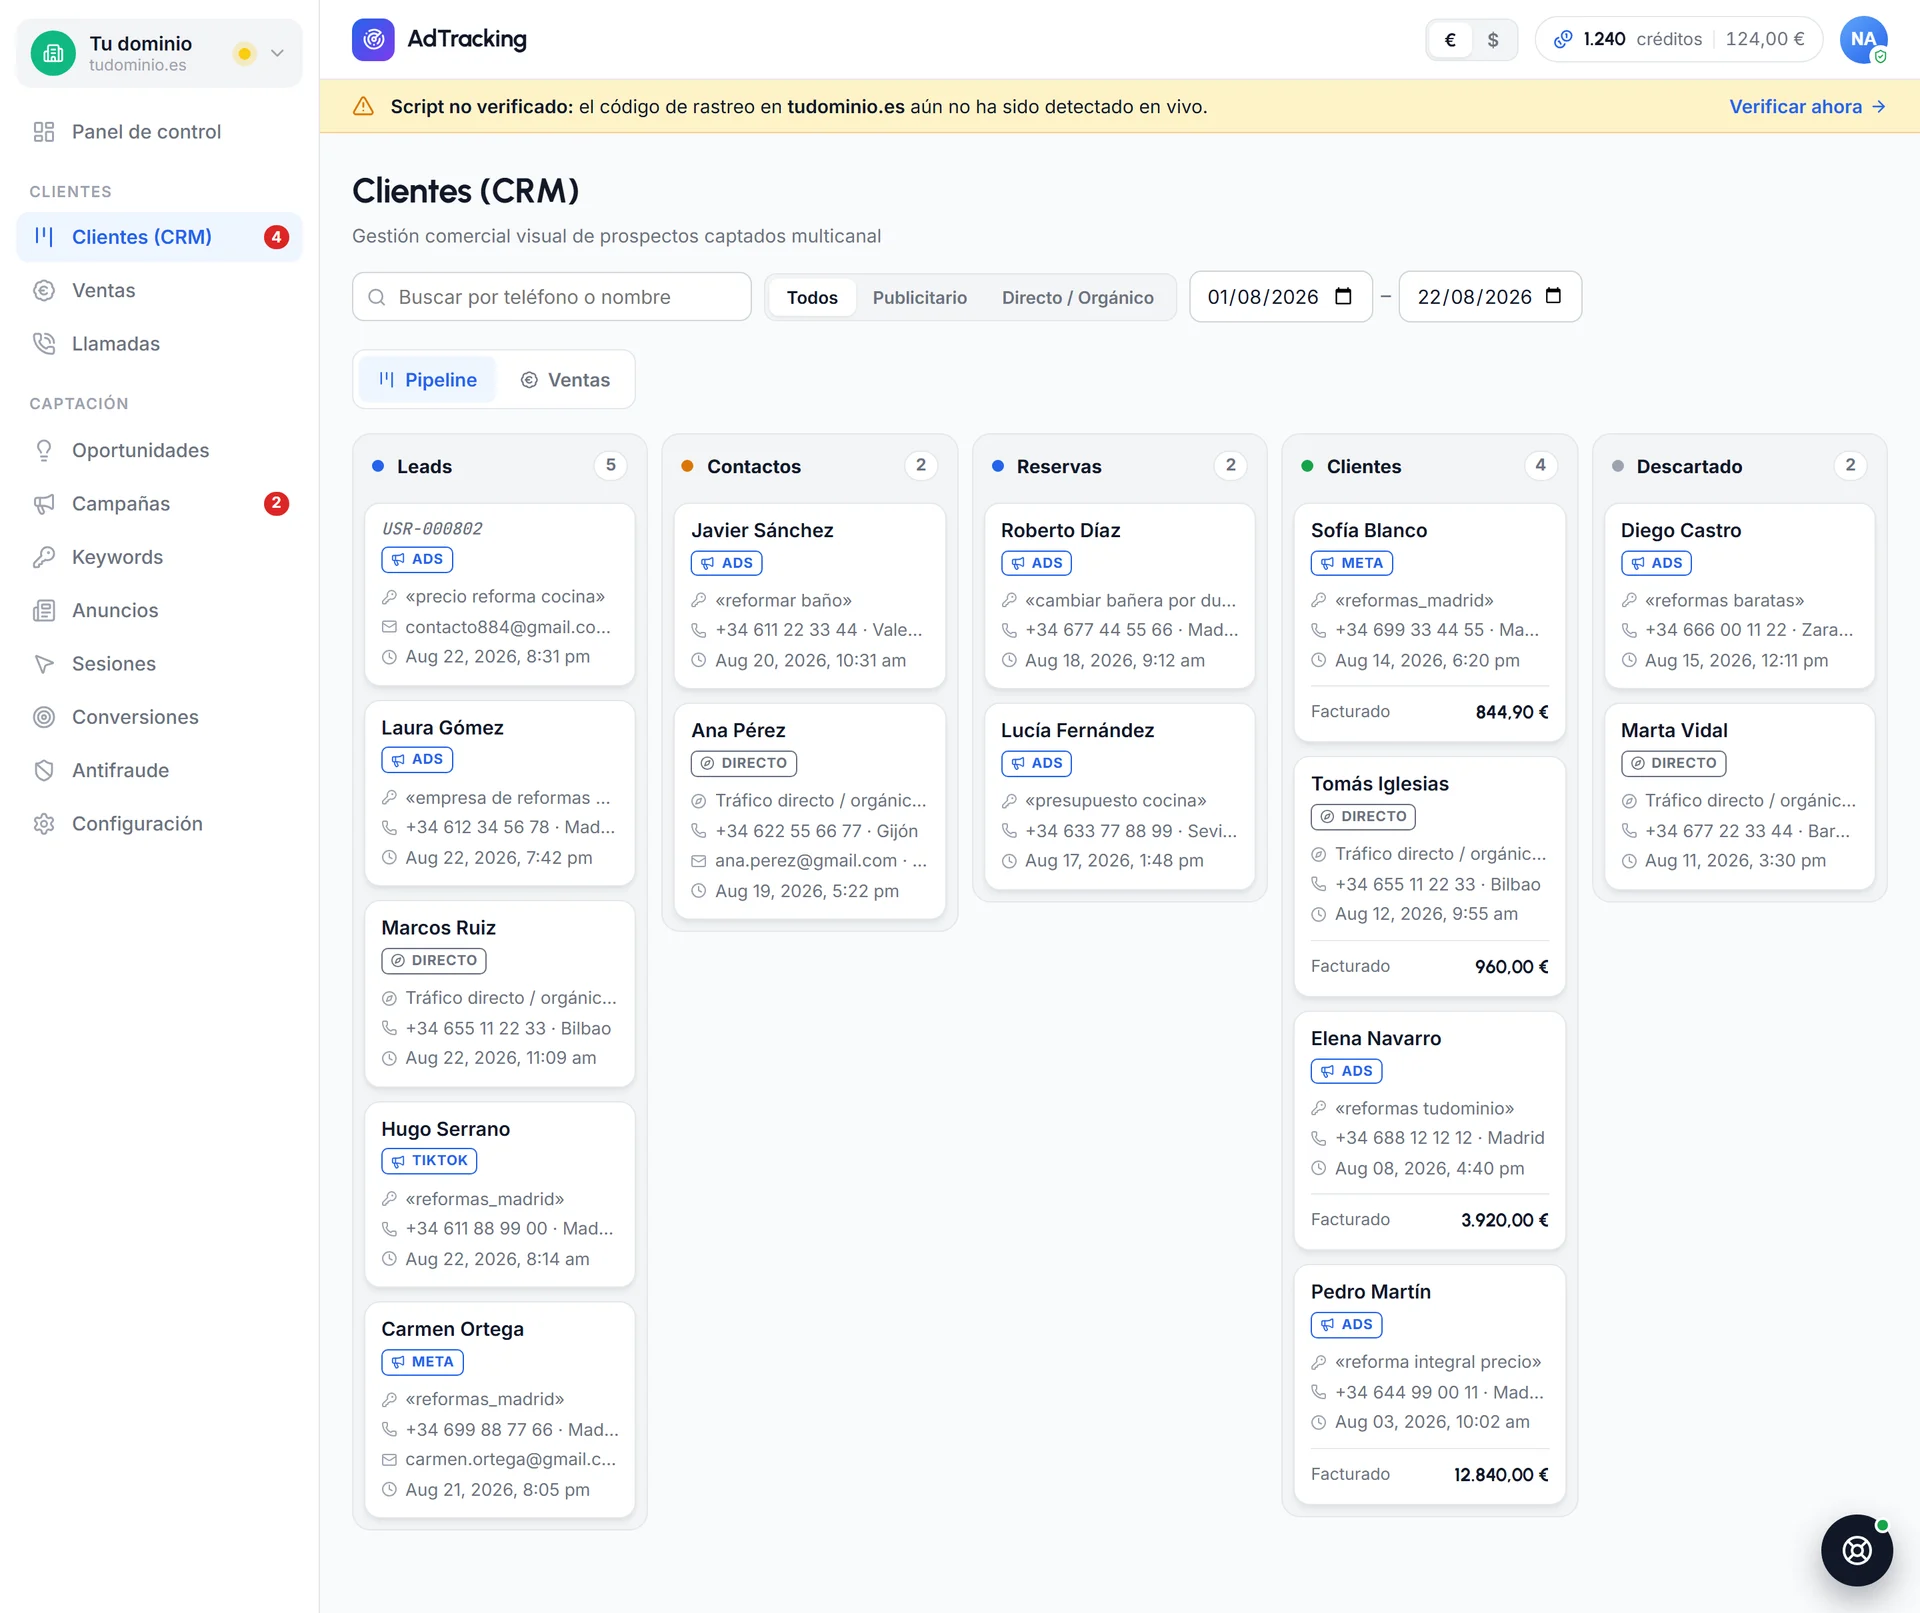Click Elena Navarro's Facturado 3.920,00 €
This screenshot has width=1920, height=1613.
[x=1504, y=1220]
